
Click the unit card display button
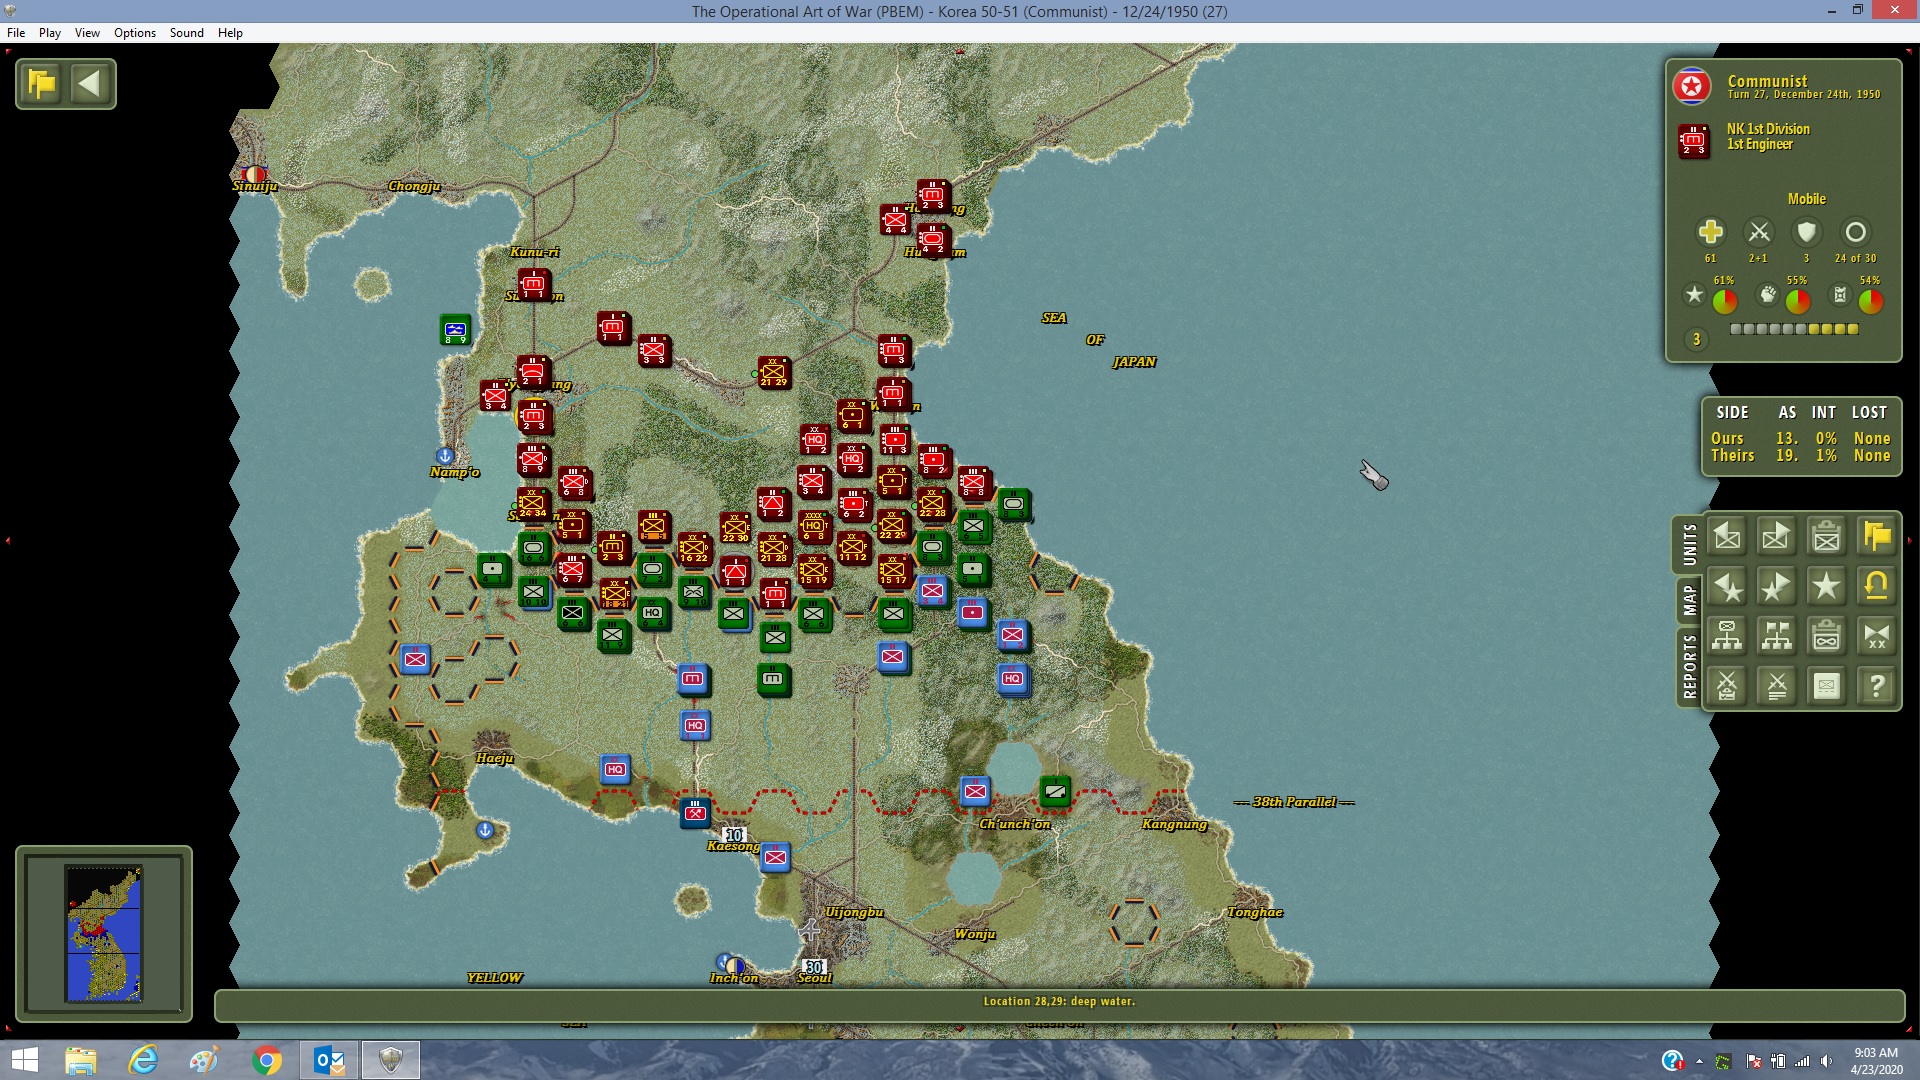1827,686
